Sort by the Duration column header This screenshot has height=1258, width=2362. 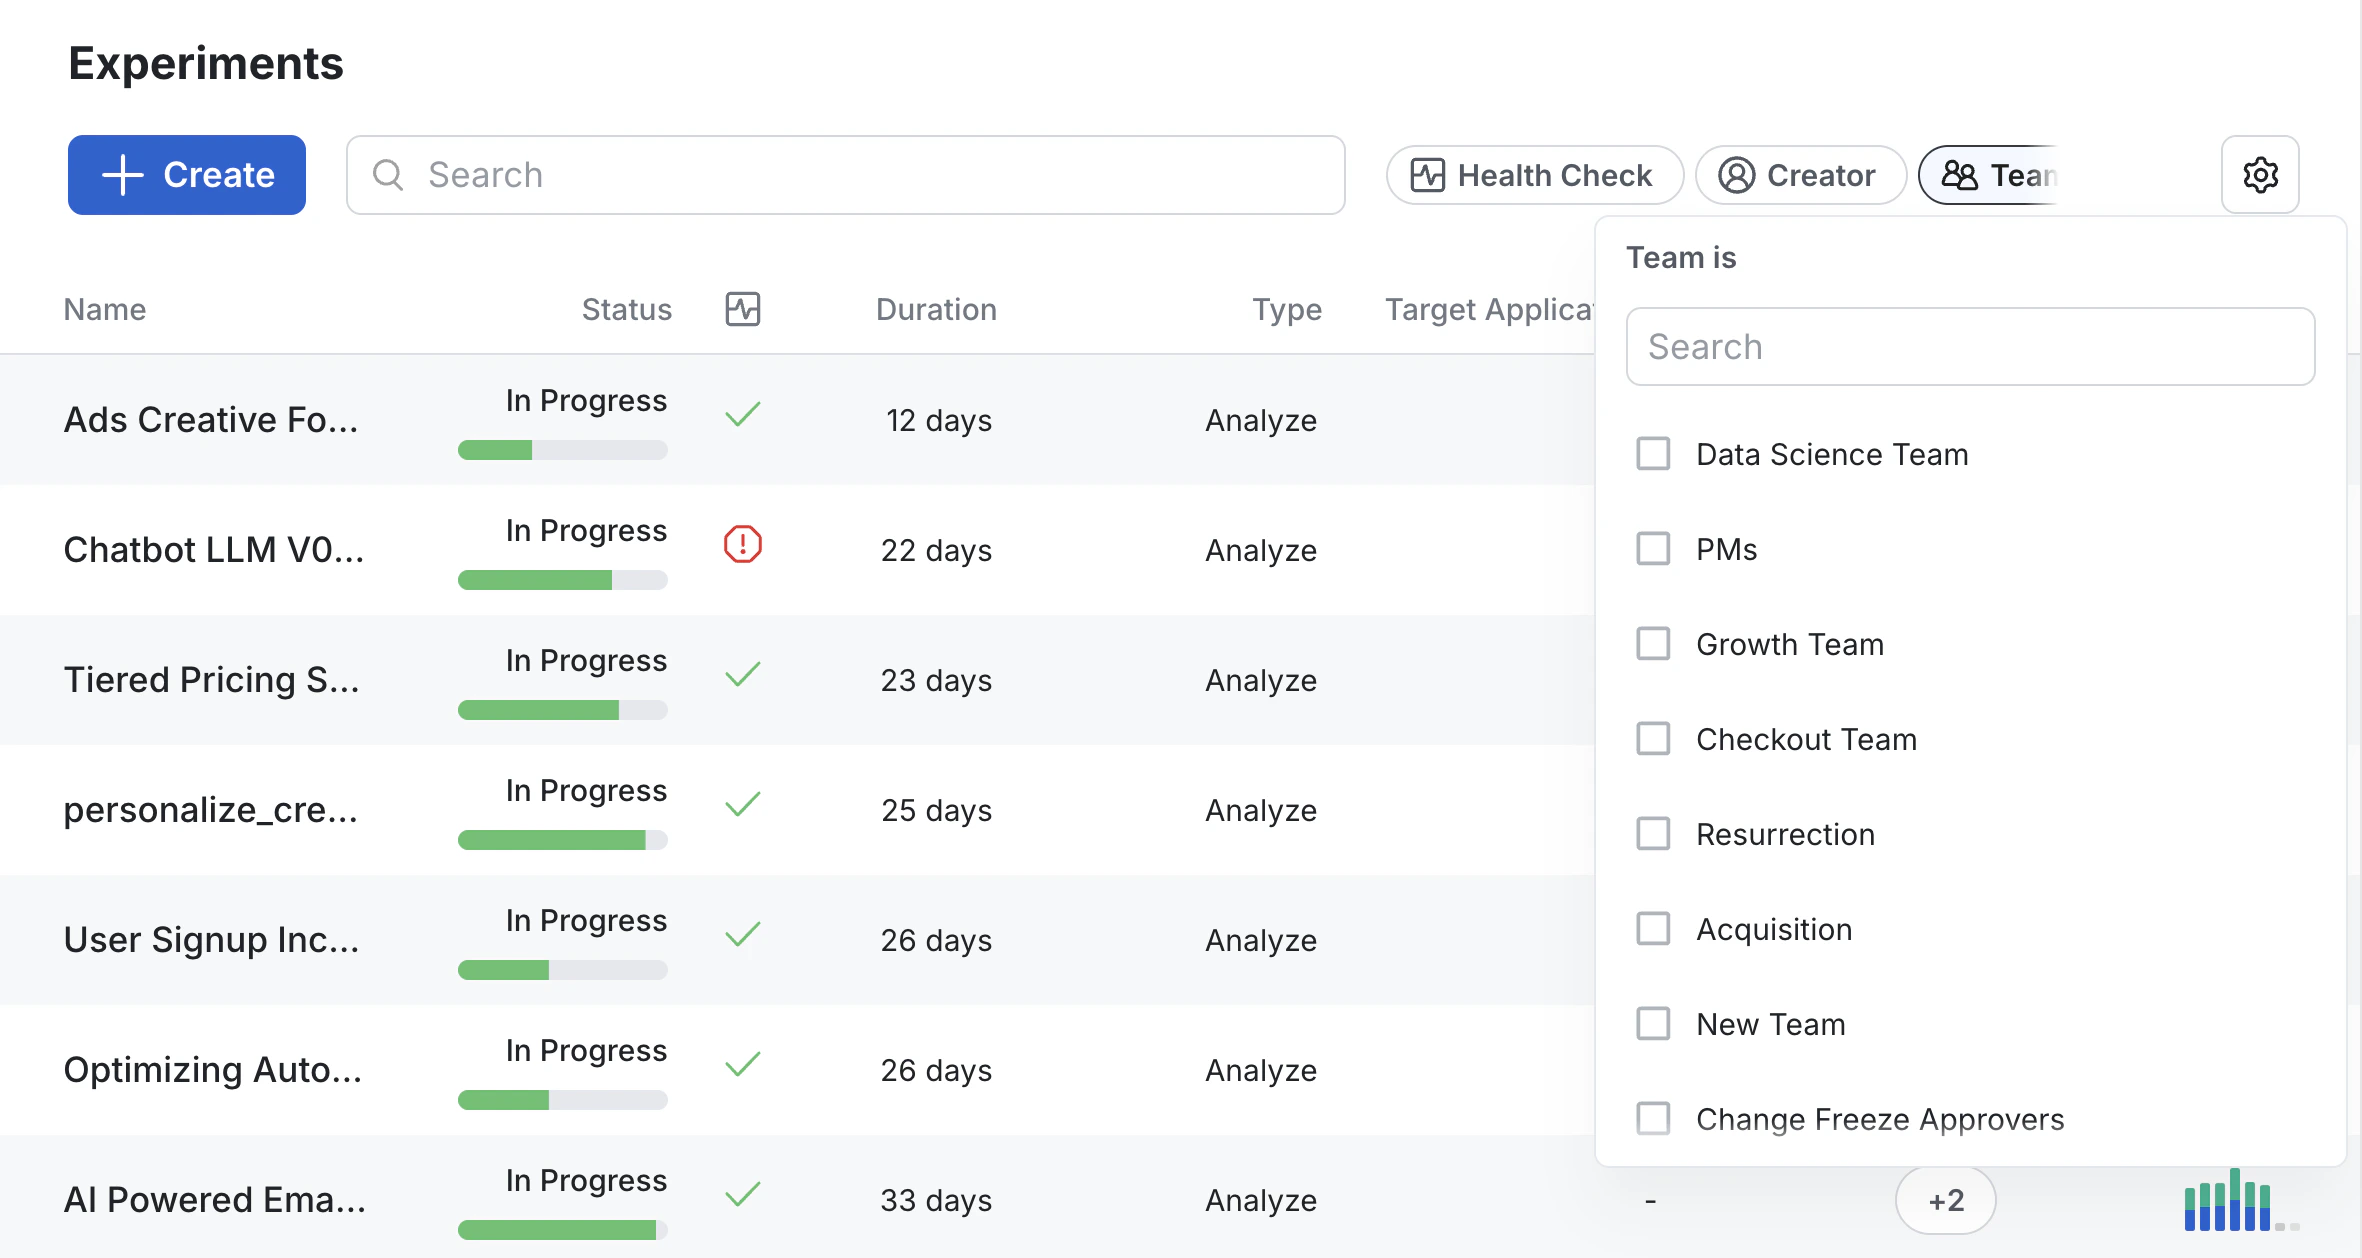[936, 309]
